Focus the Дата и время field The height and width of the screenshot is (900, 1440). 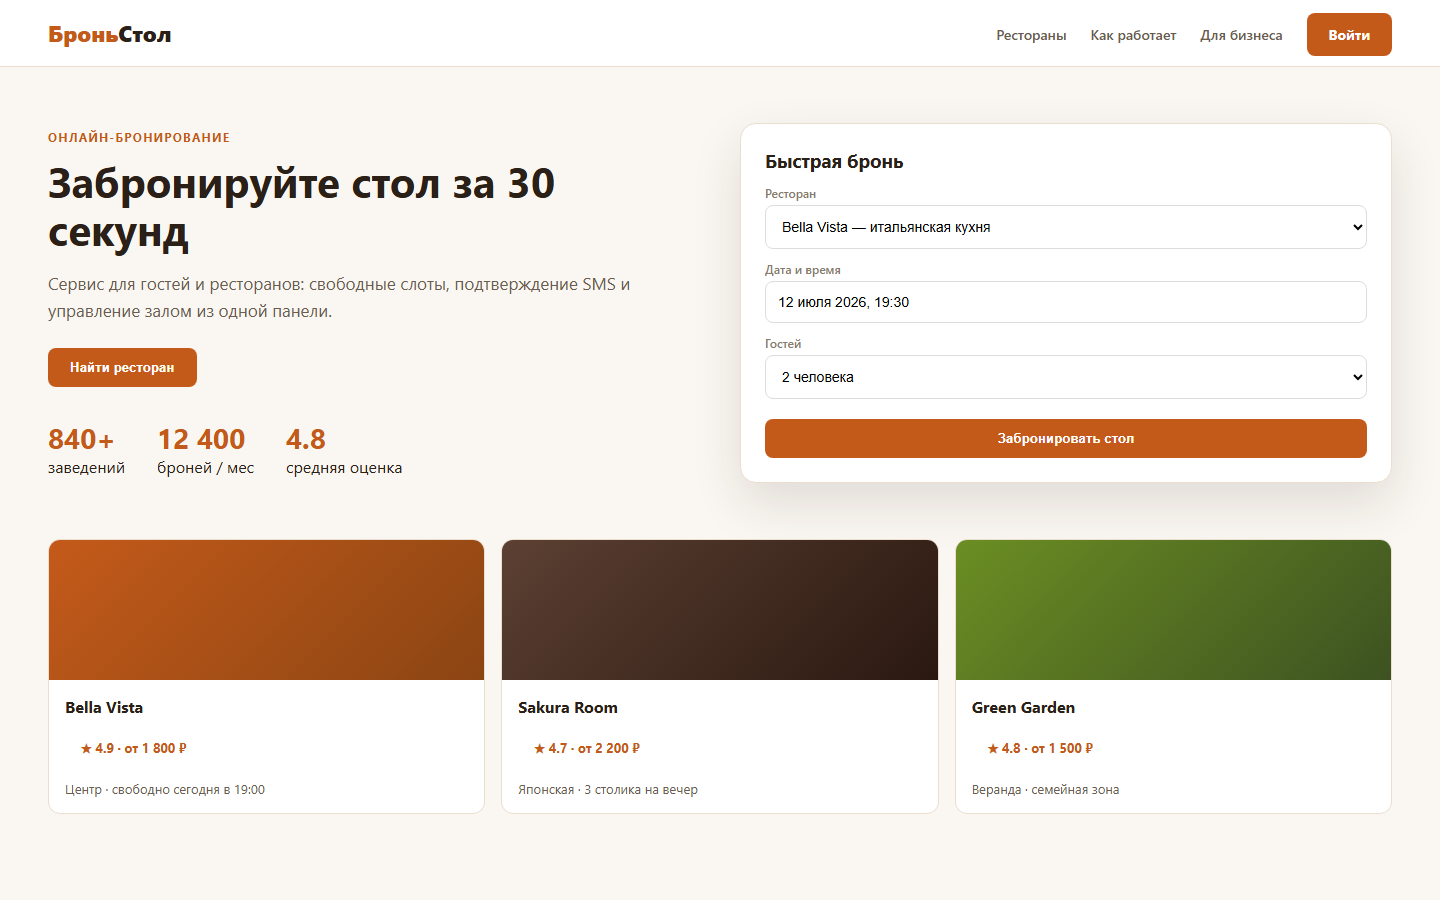click(1066, 302)
